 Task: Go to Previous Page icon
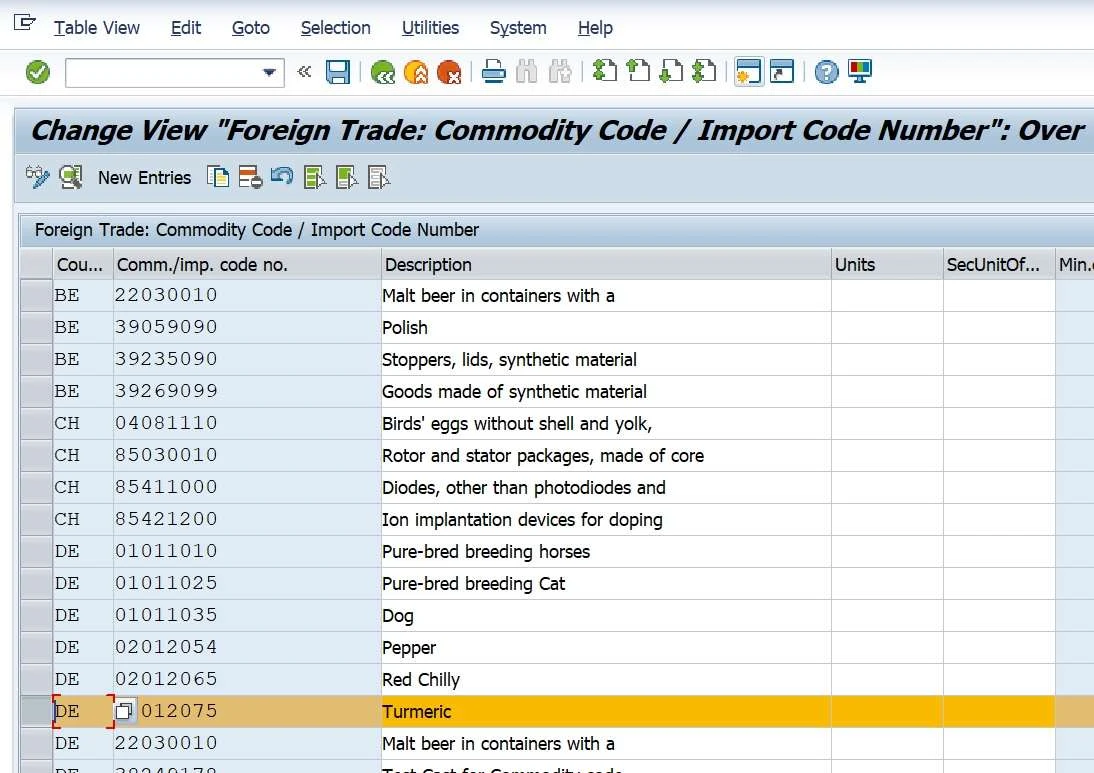click(638, 71)
